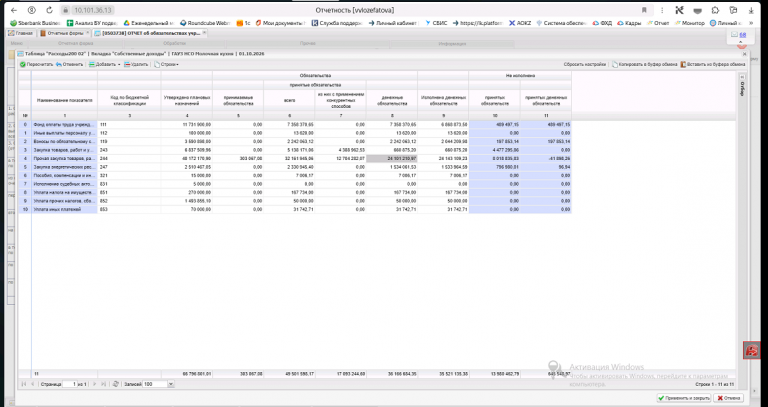Screen dimensions: 768x407
Task: Select the [0503738] ОТЧЕТ об обязательствах tab
Action: 147,33
